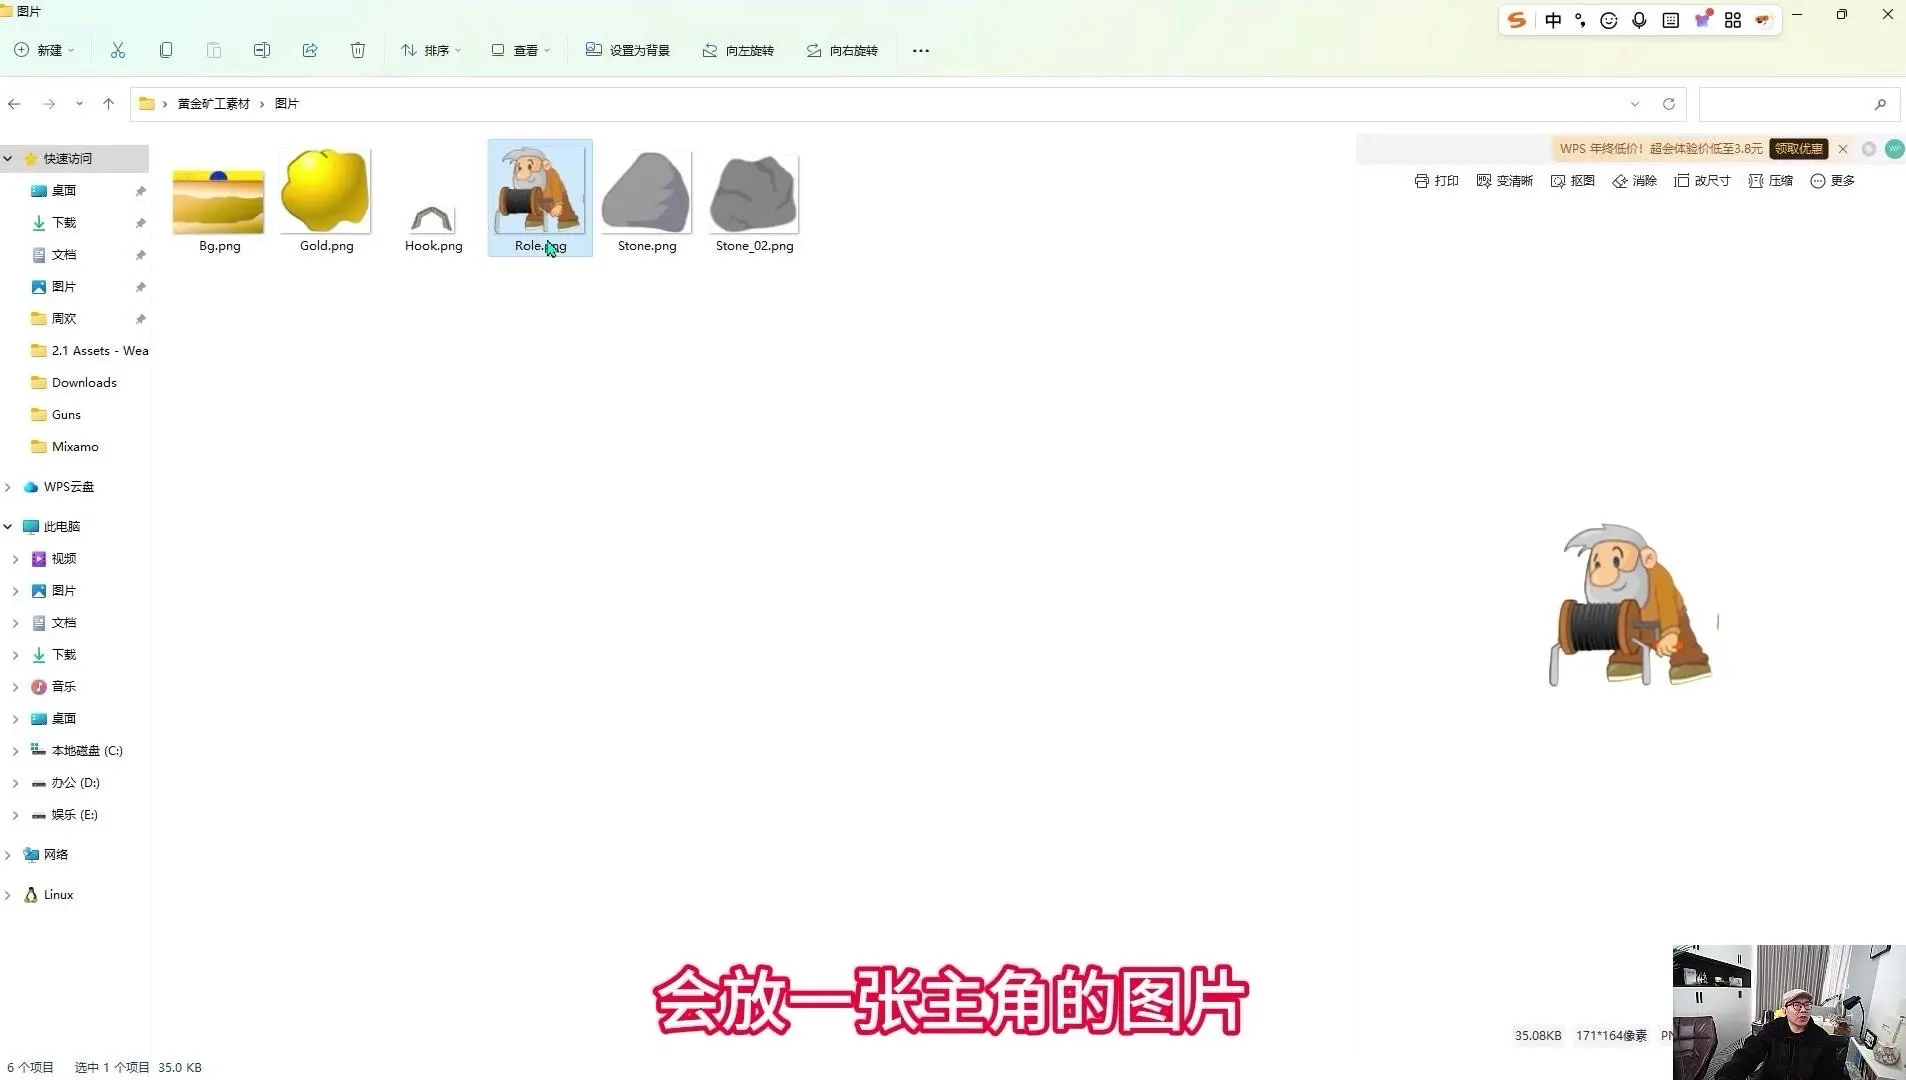This screenshot has width=1906, height=1080.
Task: Click 向左旋转 rotate left button
Action: click(738, 50)
